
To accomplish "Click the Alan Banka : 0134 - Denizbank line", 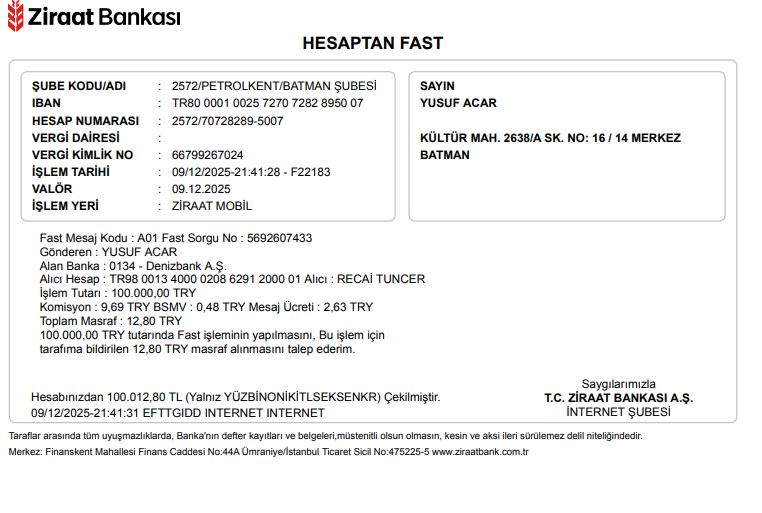I will (133, 266).
